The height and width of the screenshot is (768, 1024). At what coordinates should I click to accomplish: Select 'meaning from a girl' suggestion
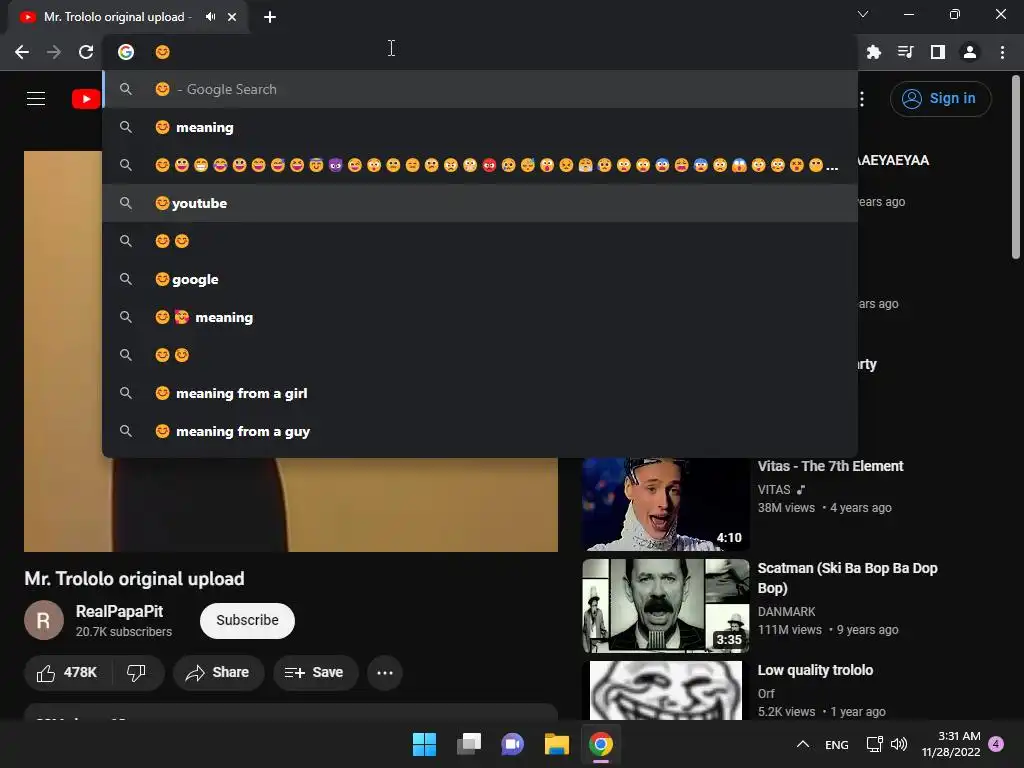pos(480,393)
